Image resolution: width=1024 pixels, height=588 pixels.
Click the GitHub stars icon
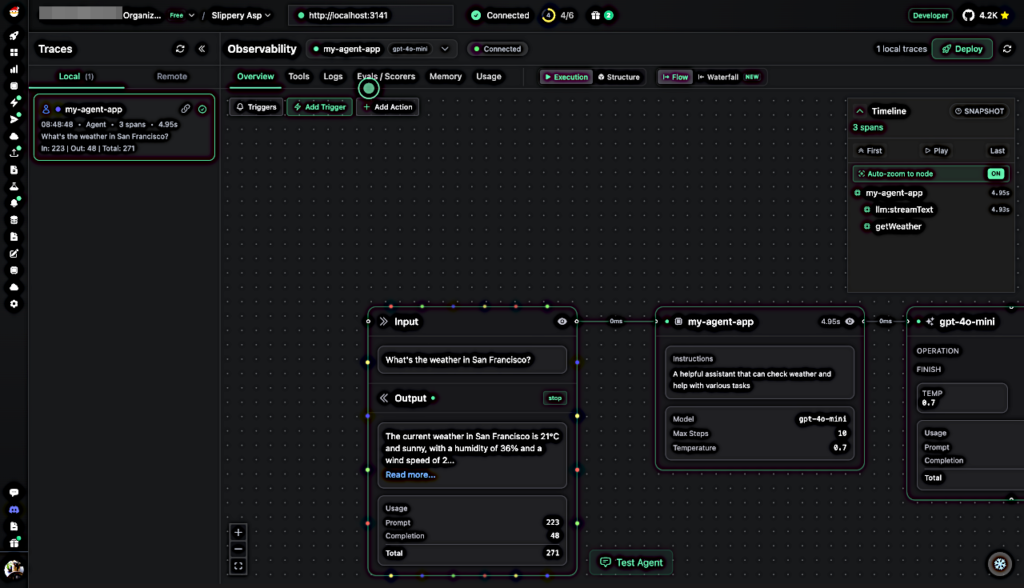tap(967, 16)
